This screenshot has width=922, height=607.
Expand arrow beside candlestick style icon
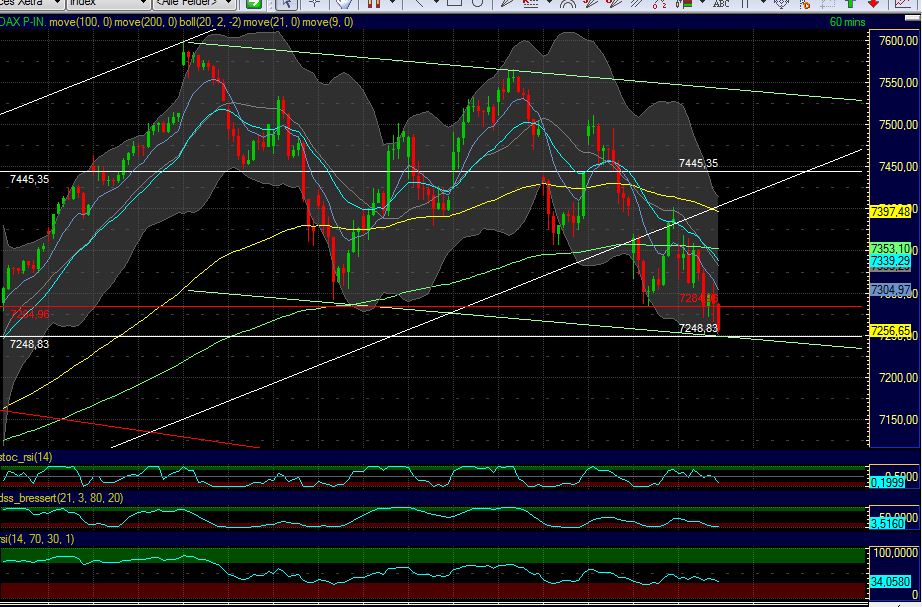[392, 3]
